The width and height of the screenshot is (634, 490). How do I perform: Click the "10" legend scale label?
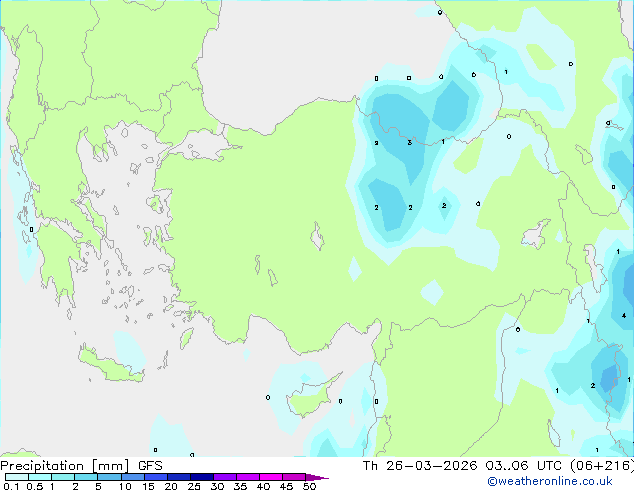(125, 486)
